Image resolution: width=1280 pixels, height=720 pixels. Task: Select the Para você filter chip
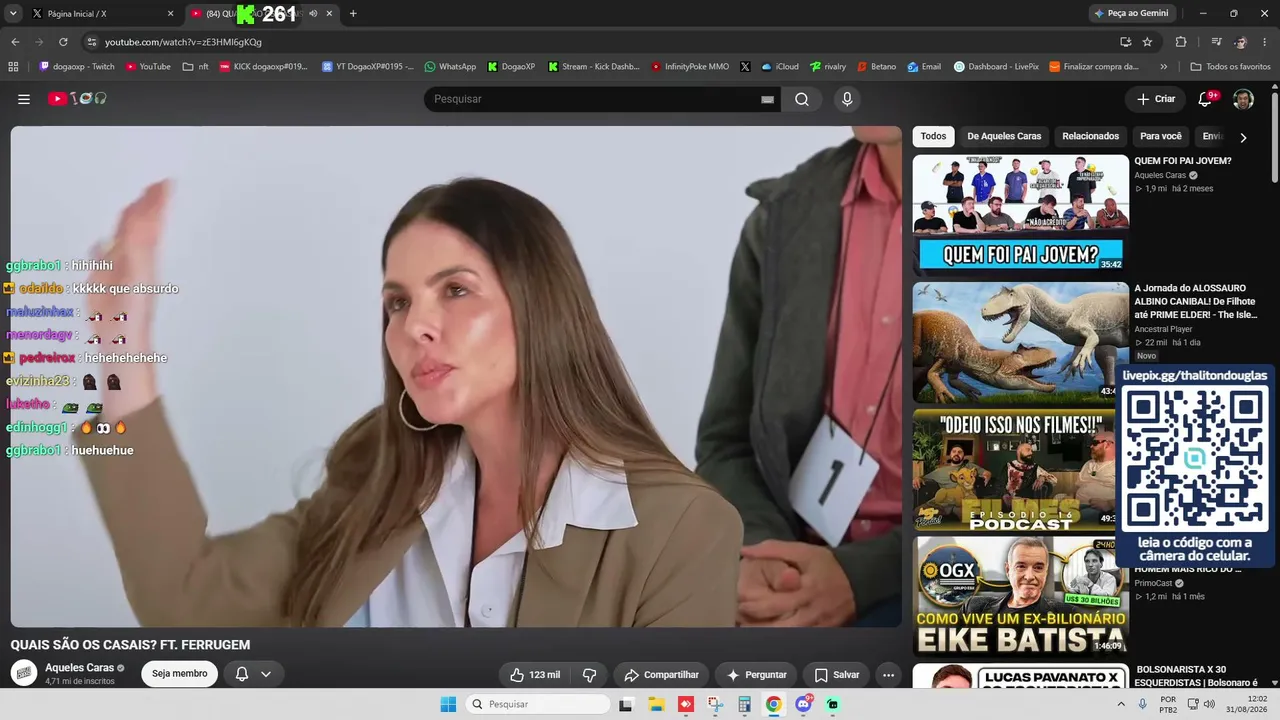(1160, 137)
